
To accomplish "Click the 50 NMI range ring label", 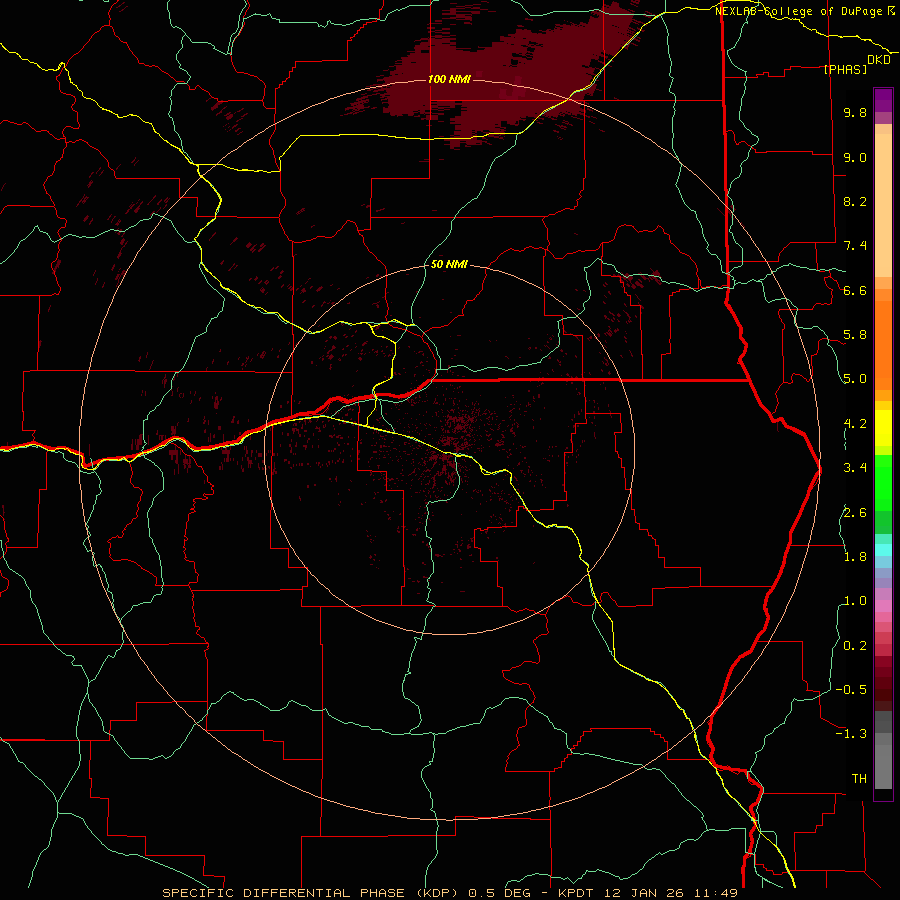I will click(x=449, y=264).
